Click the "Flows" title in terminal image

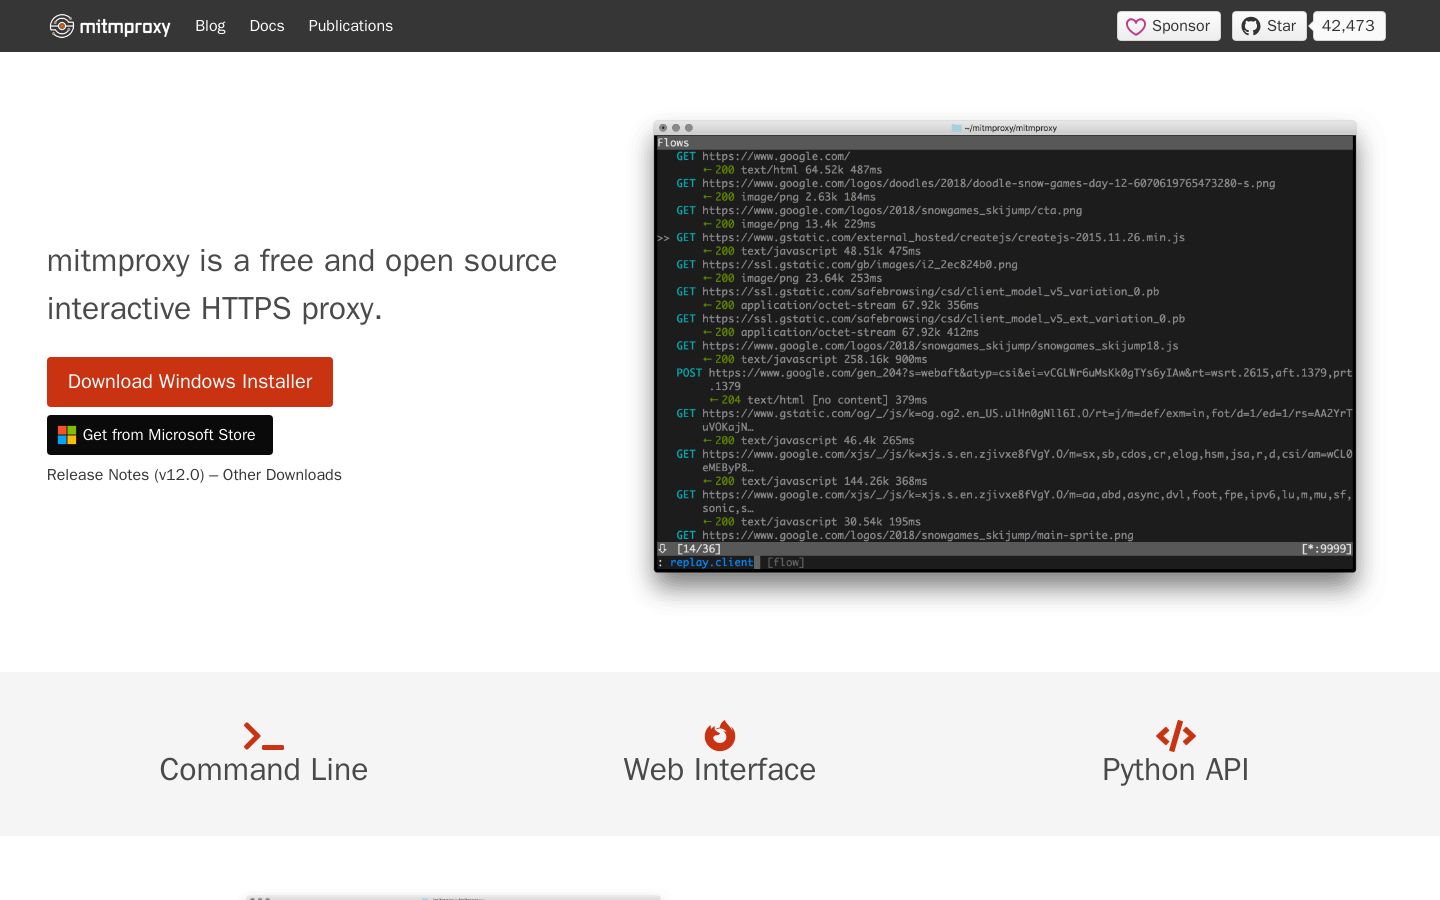tap(673, 143)
